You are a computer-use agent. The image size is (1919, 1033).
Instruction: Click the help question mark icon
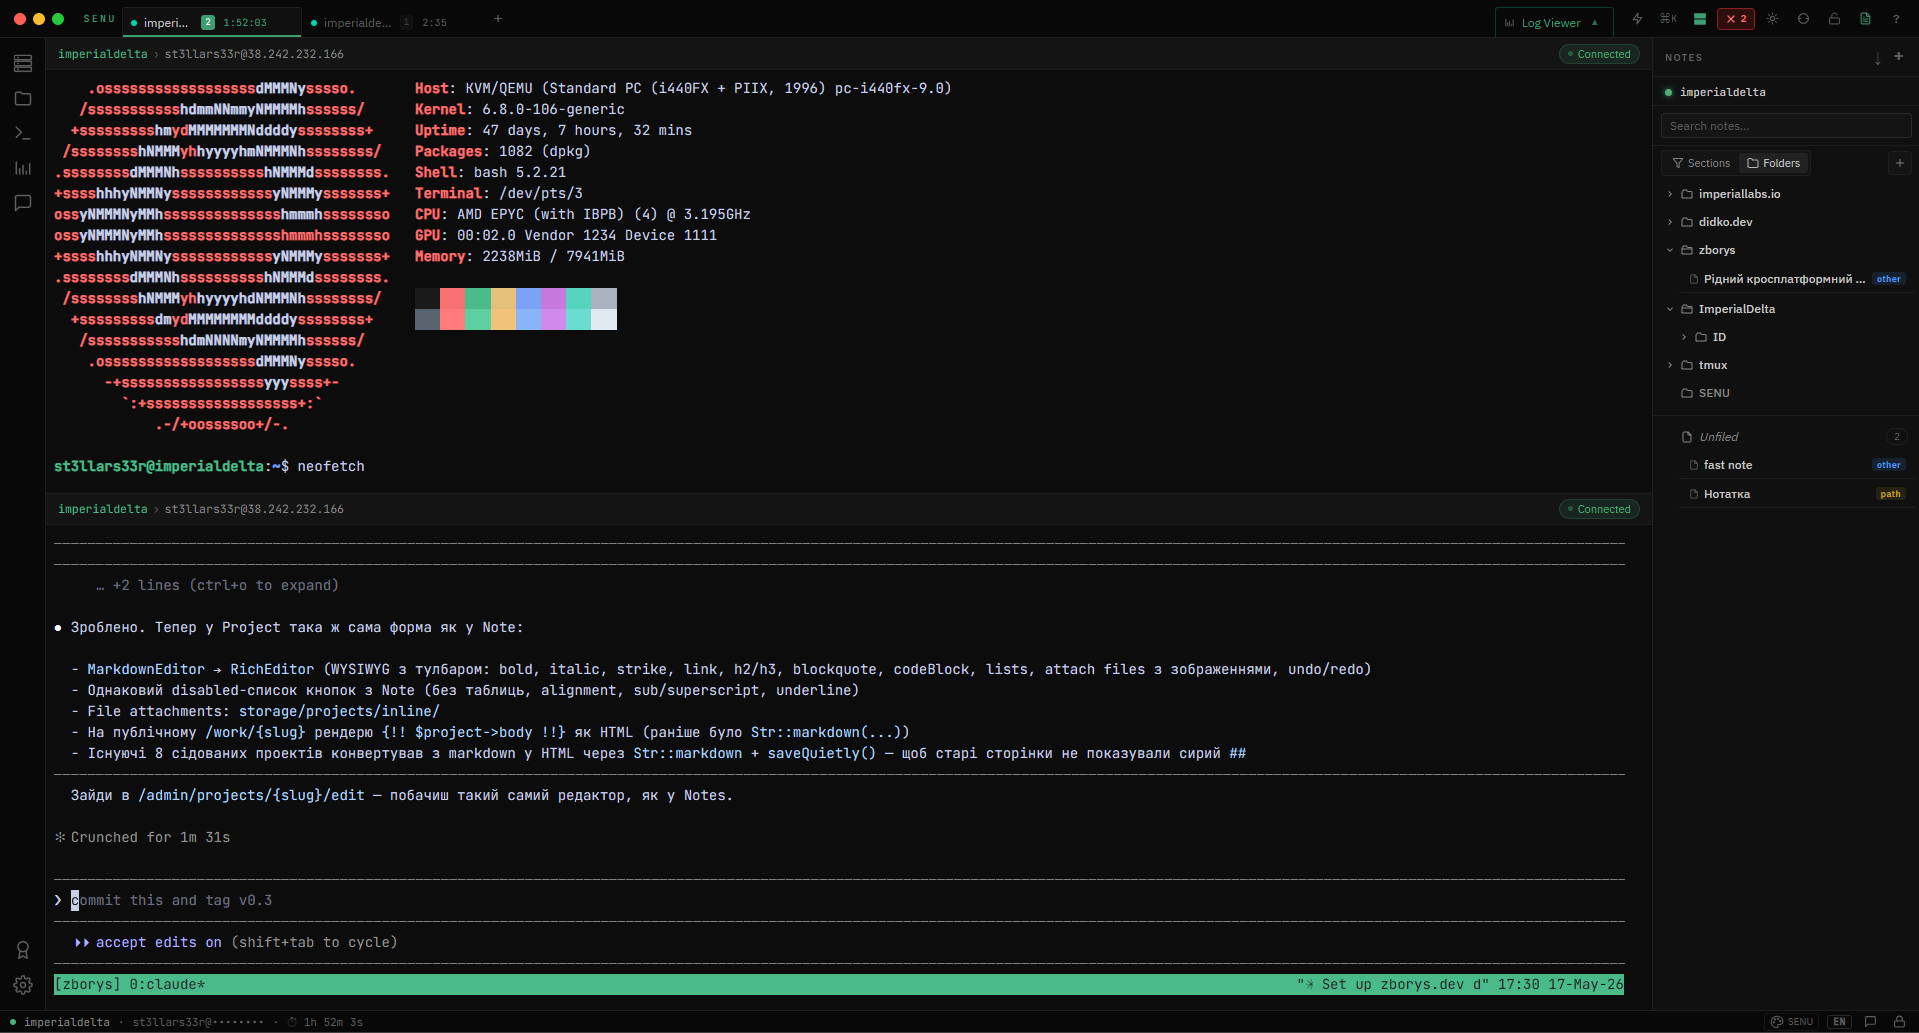coord(1896,19)
